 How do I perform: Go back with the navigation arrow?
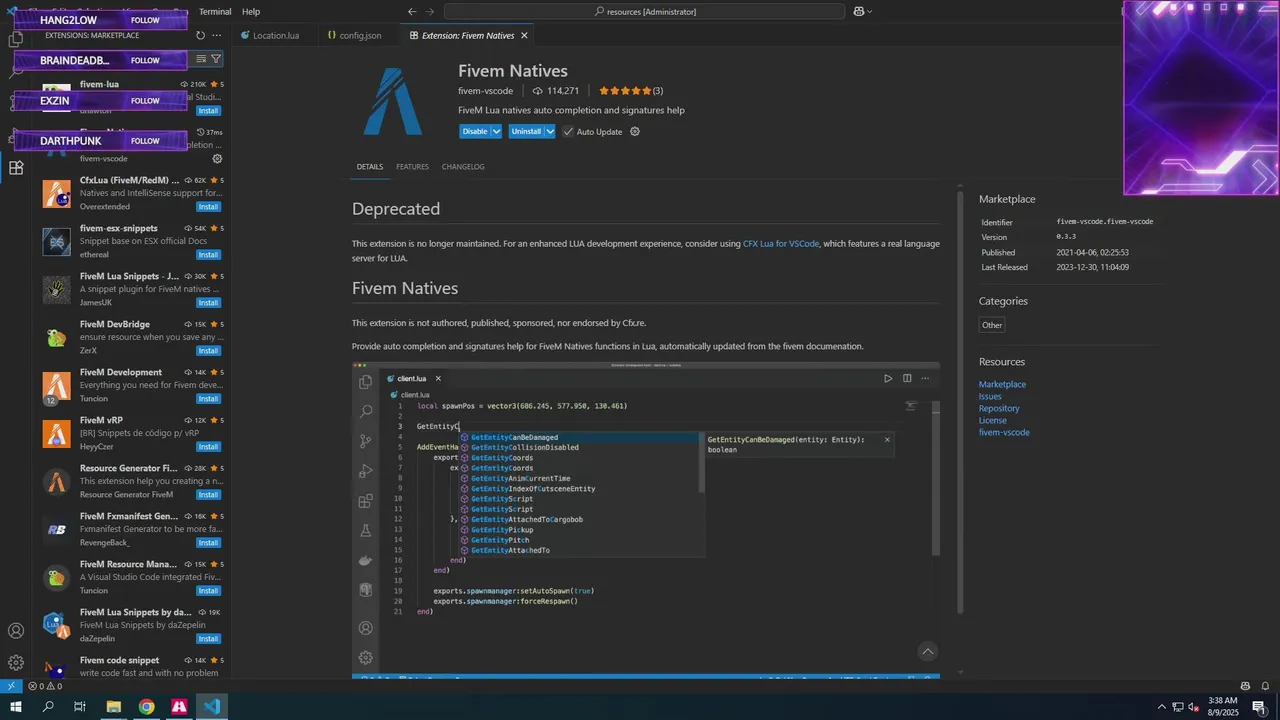coord(412,11)
